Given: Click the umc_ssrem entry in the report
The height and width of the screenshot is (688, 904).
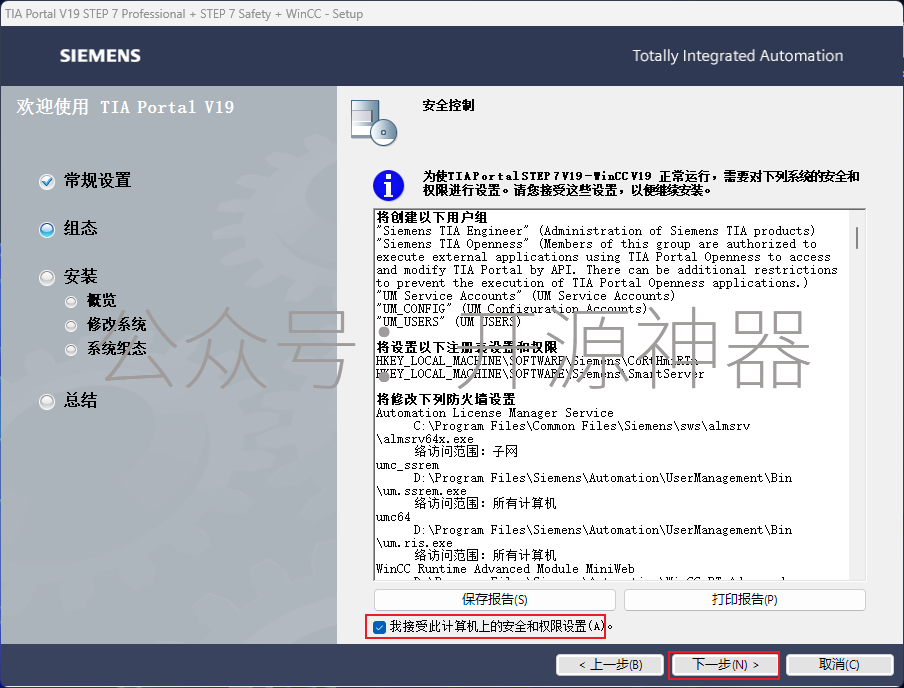Looking at the screenshot, I should [x=407, y=465].
